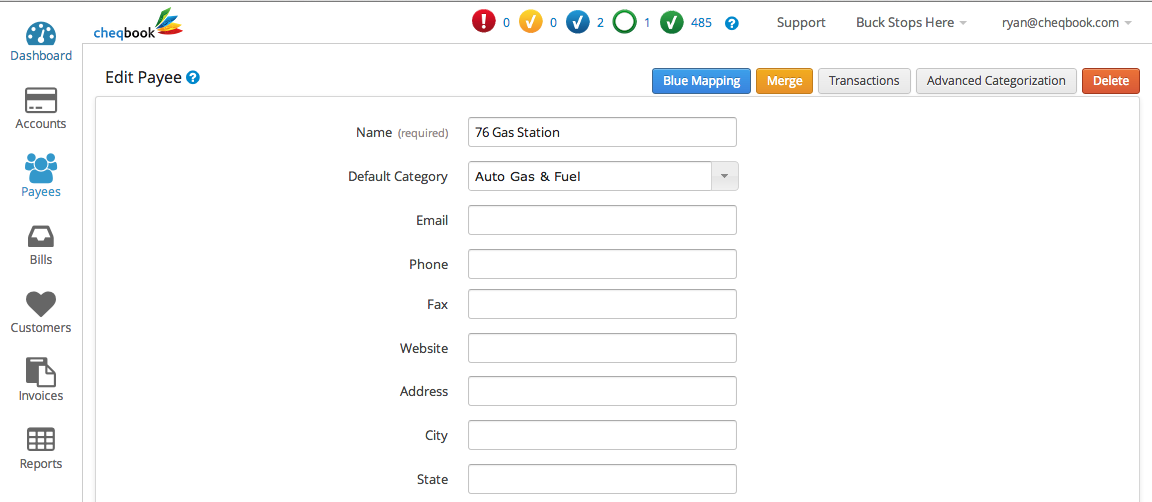The width and height of the screenshot is (1152, 502).
Task: Open the Dashboard gauge icon
Action: click(x=41, y=34)
